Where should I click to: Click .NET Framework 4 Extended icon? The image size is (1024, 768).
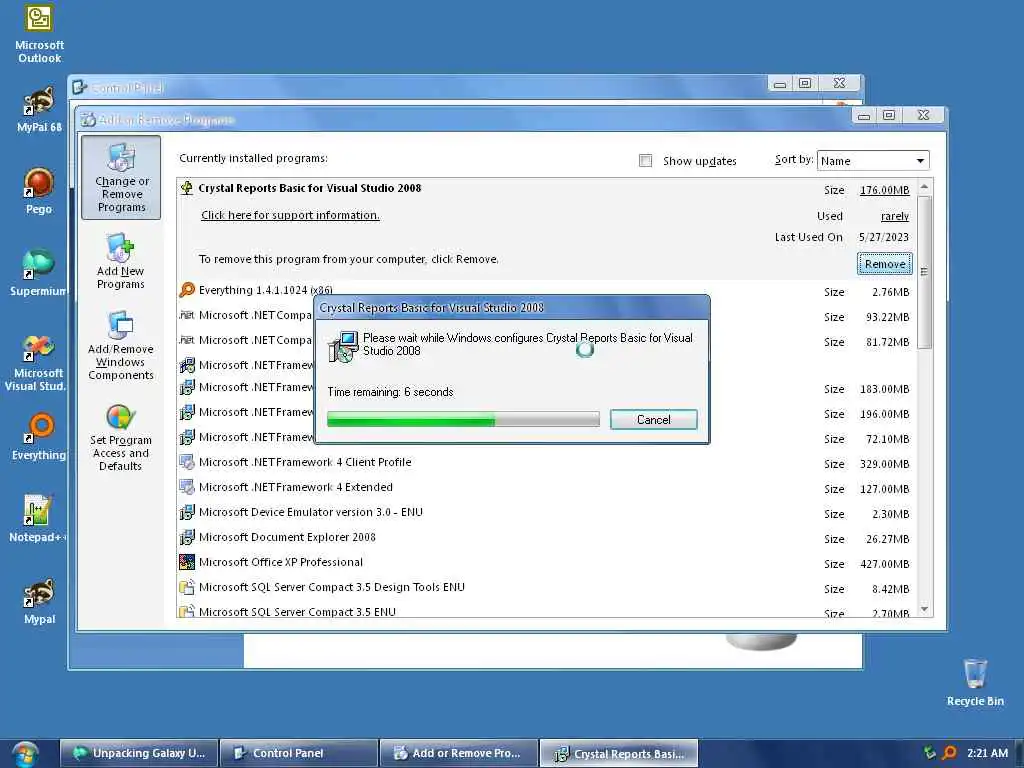click(187, 487)
